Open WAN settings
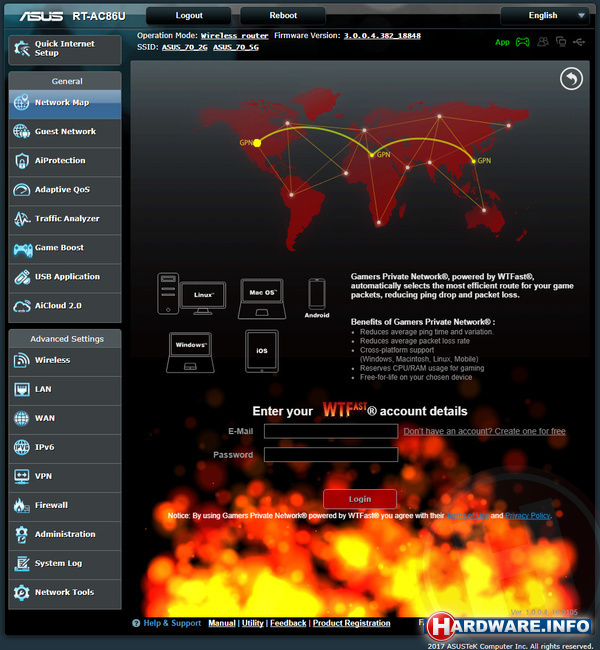The image size is (600, 650). click(65, 419)
